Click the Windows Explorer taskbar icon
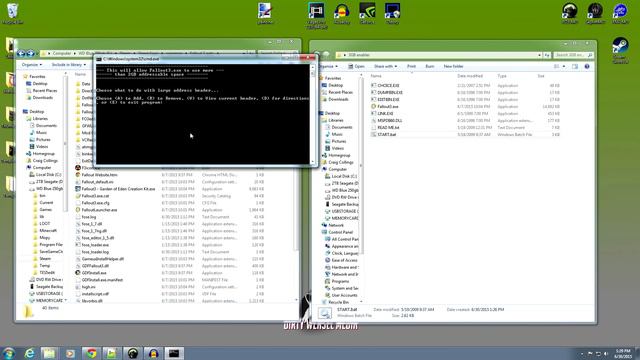640x360 pixels. [x=49, y=353]
